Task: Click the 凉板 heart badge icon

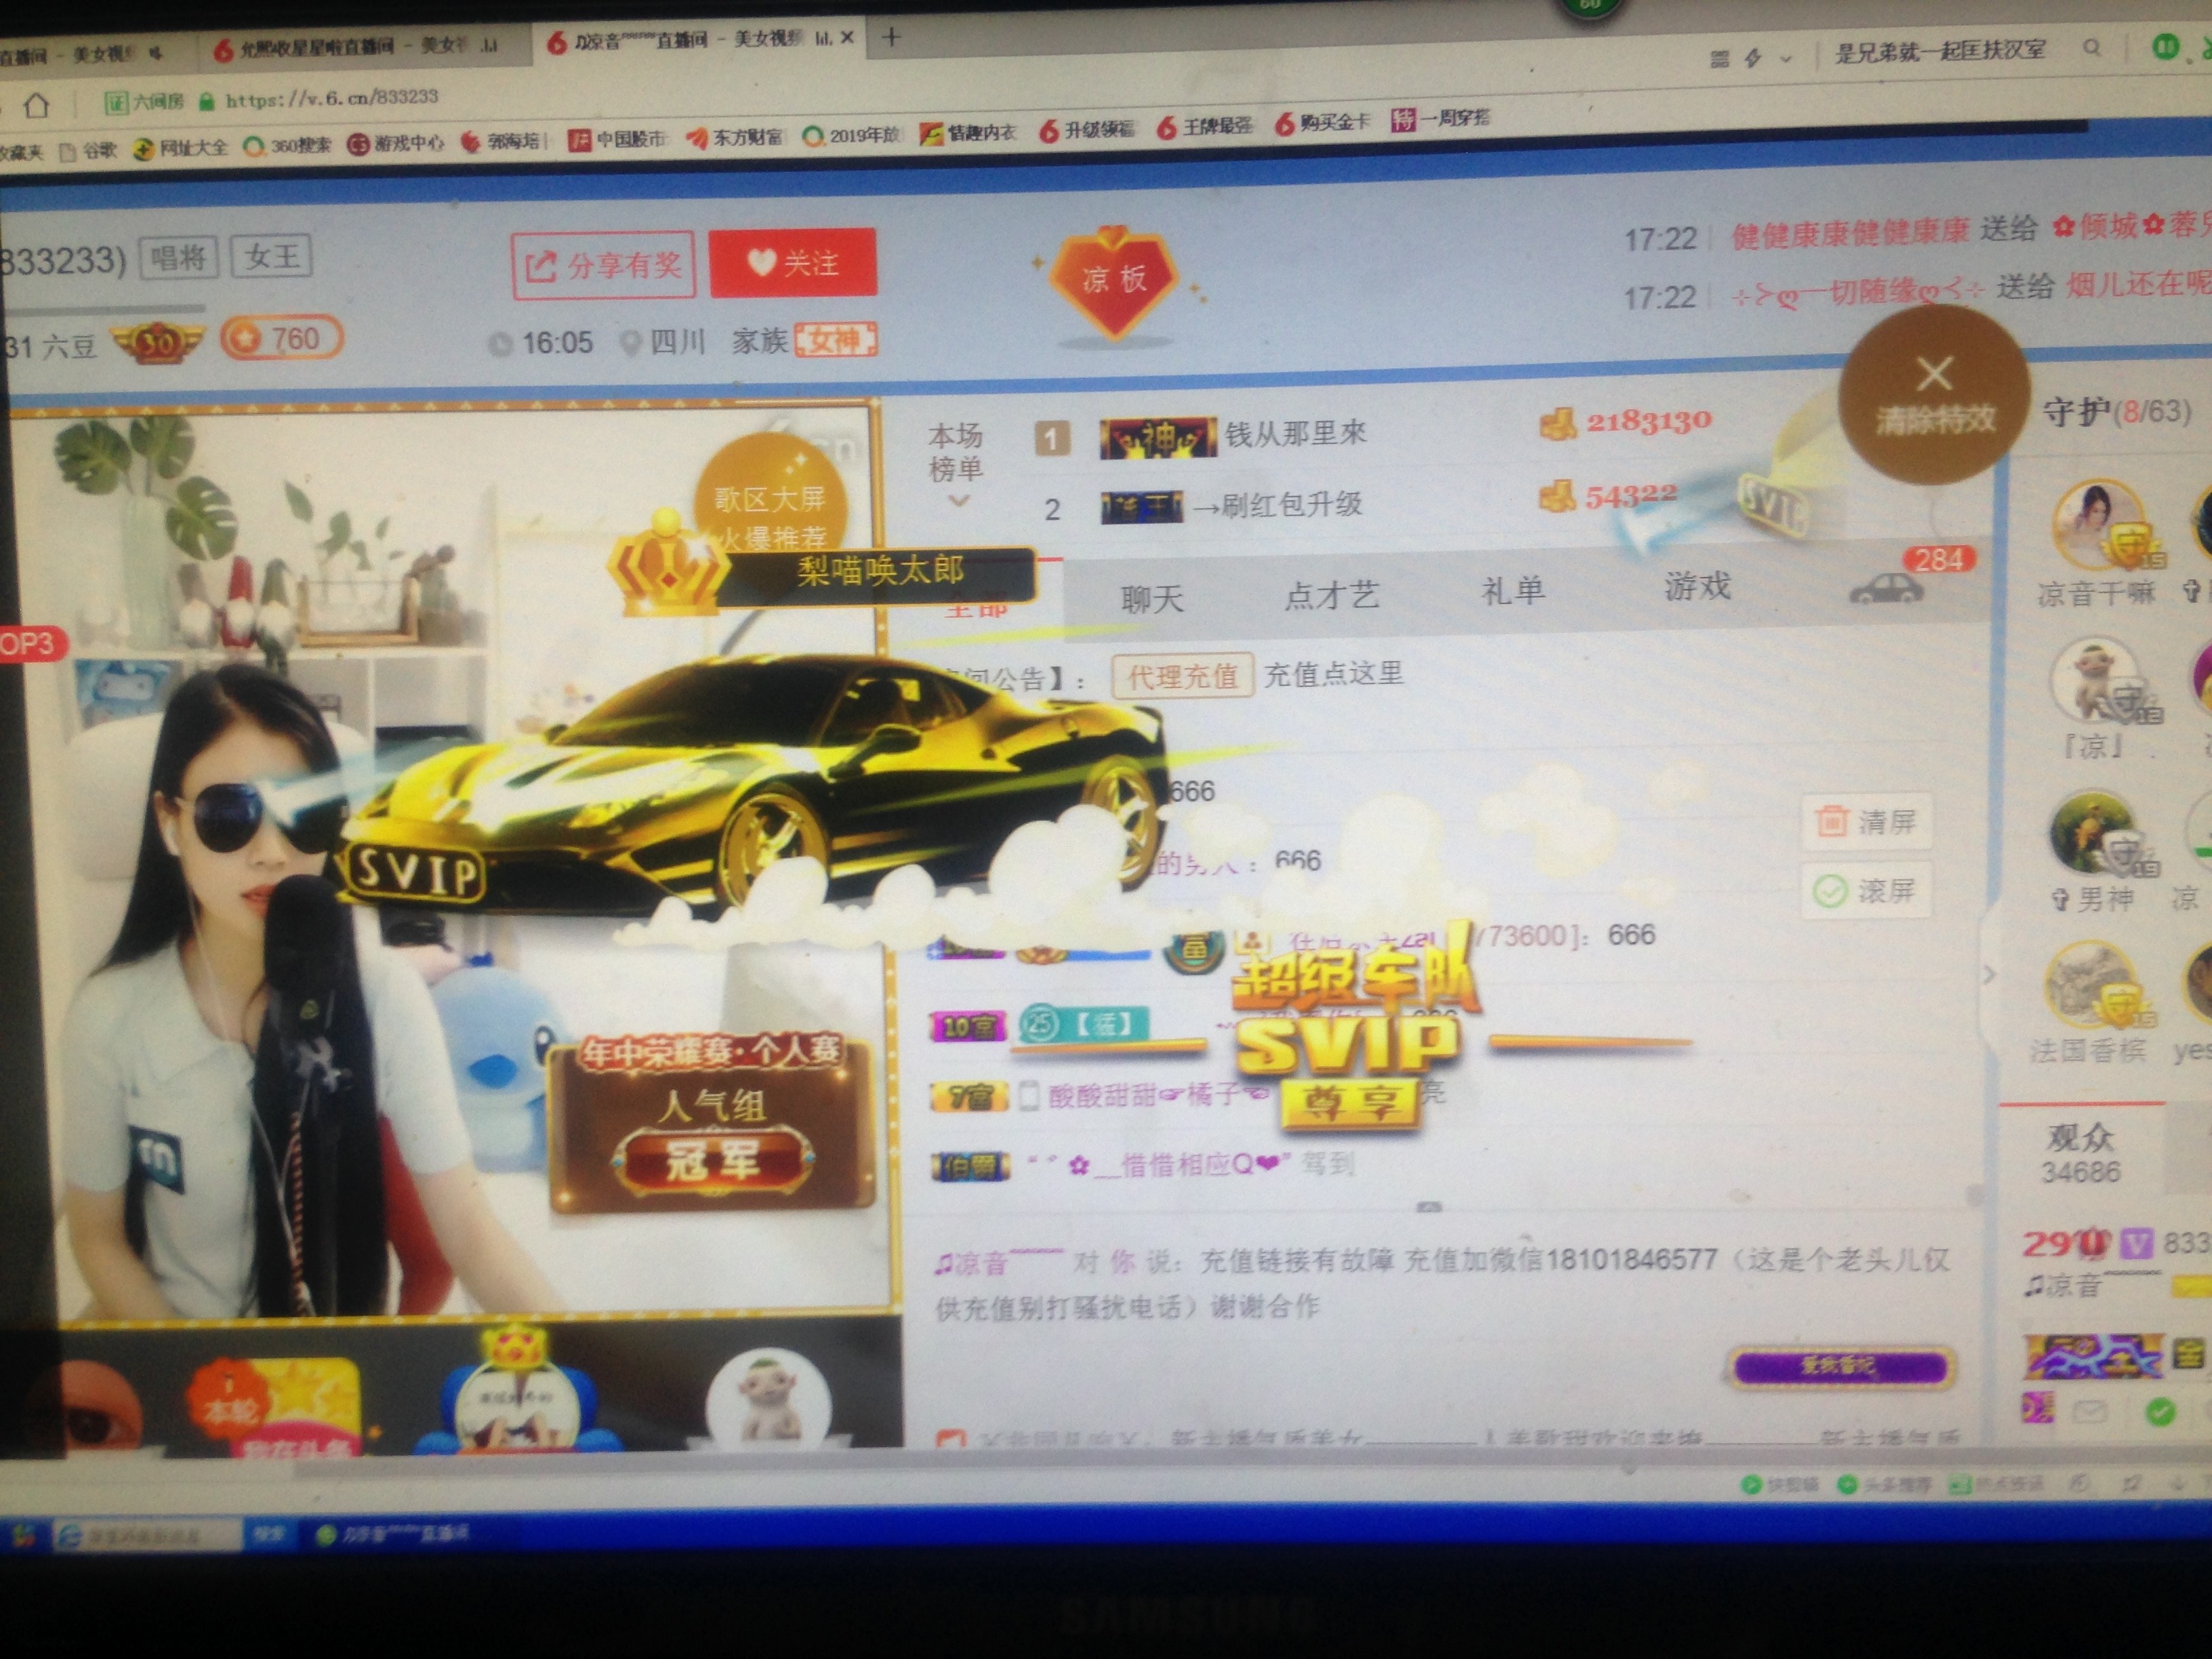Action: click(1114, 280)
